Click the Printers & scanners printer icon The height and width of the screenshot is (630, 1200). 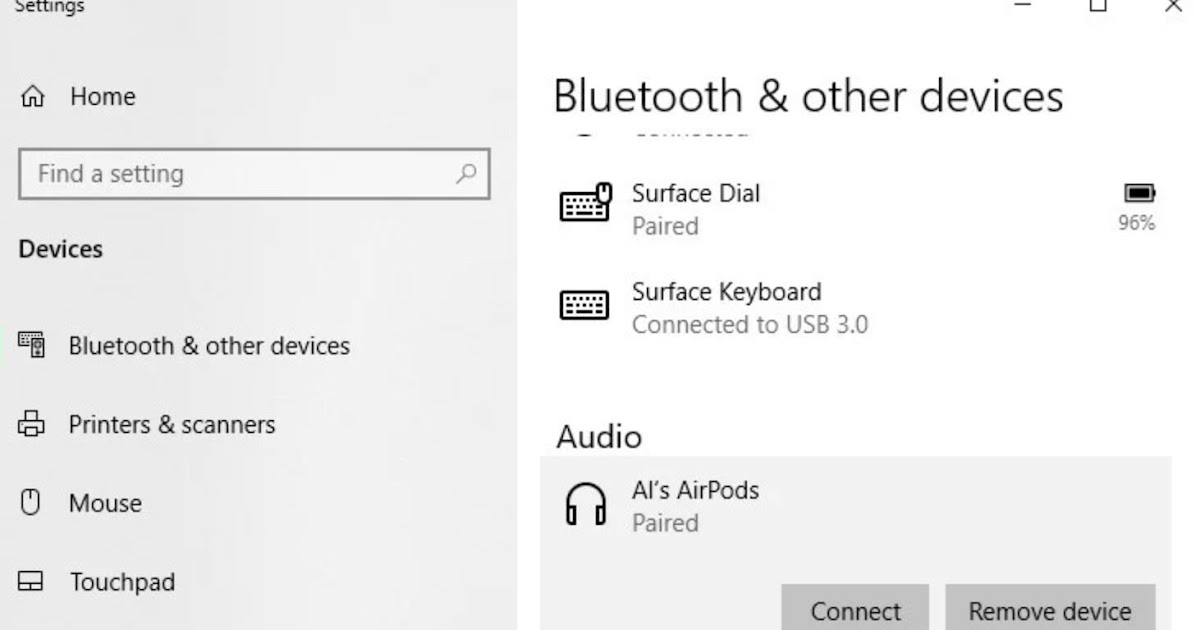tap(33, 425)
